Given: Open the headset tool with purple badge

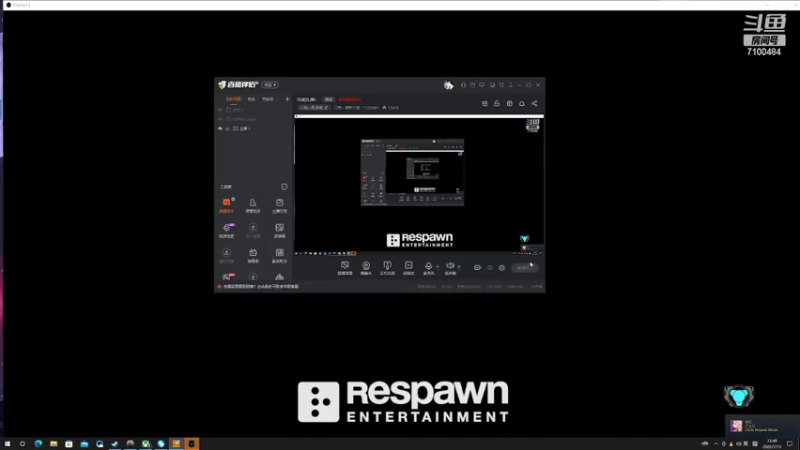Looking at the screenshot, I should click(227, 230).
